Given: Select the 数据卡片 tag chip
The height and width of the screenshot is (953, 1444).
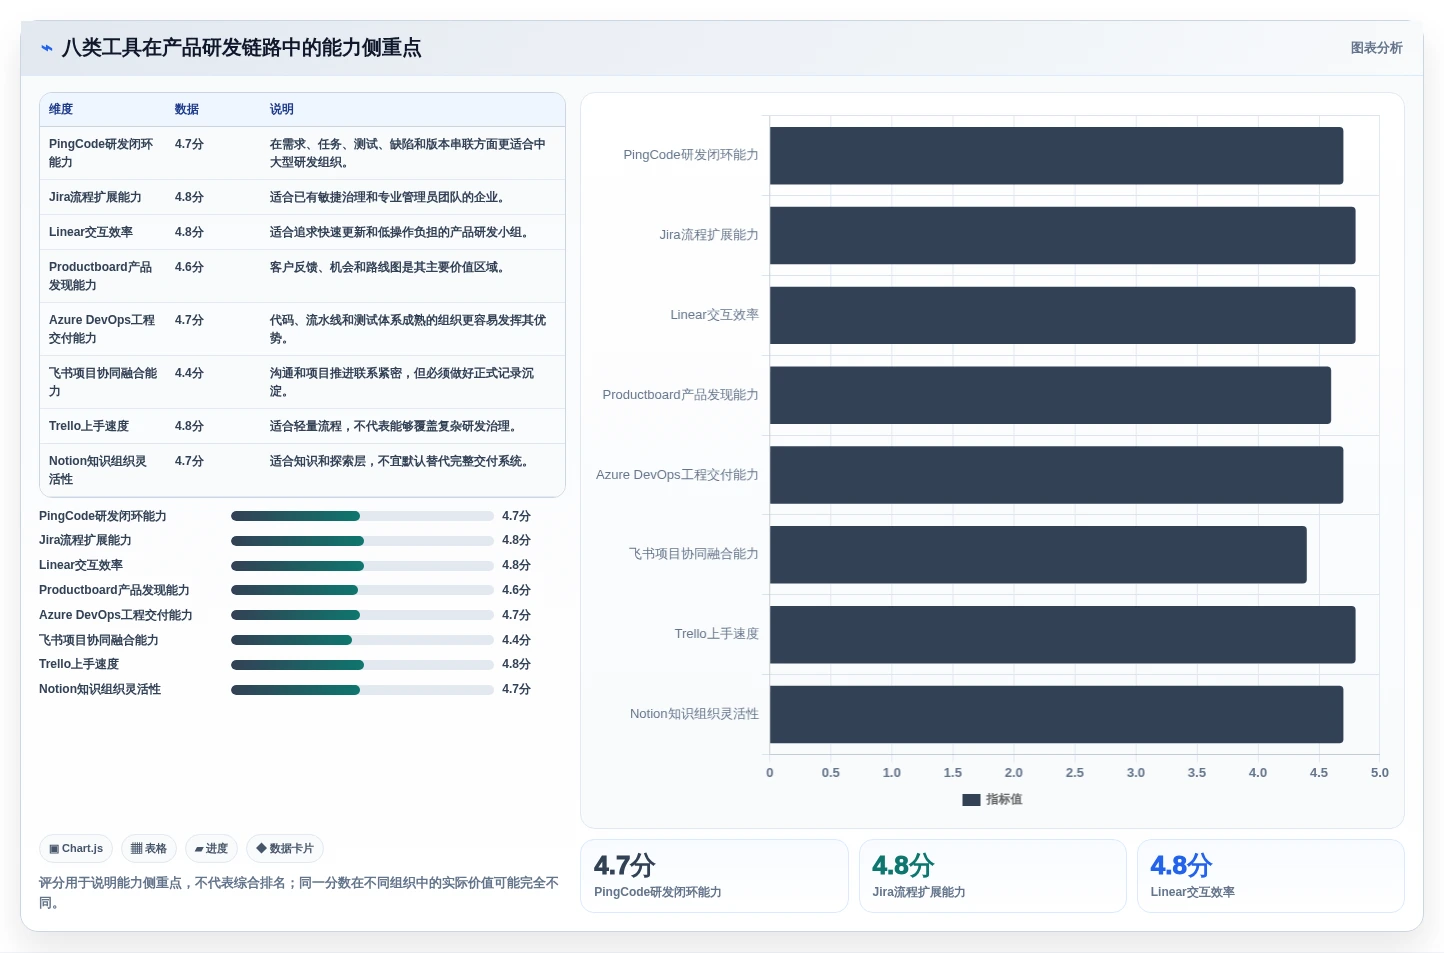Looking at the screenshot, I should [285, 849].
